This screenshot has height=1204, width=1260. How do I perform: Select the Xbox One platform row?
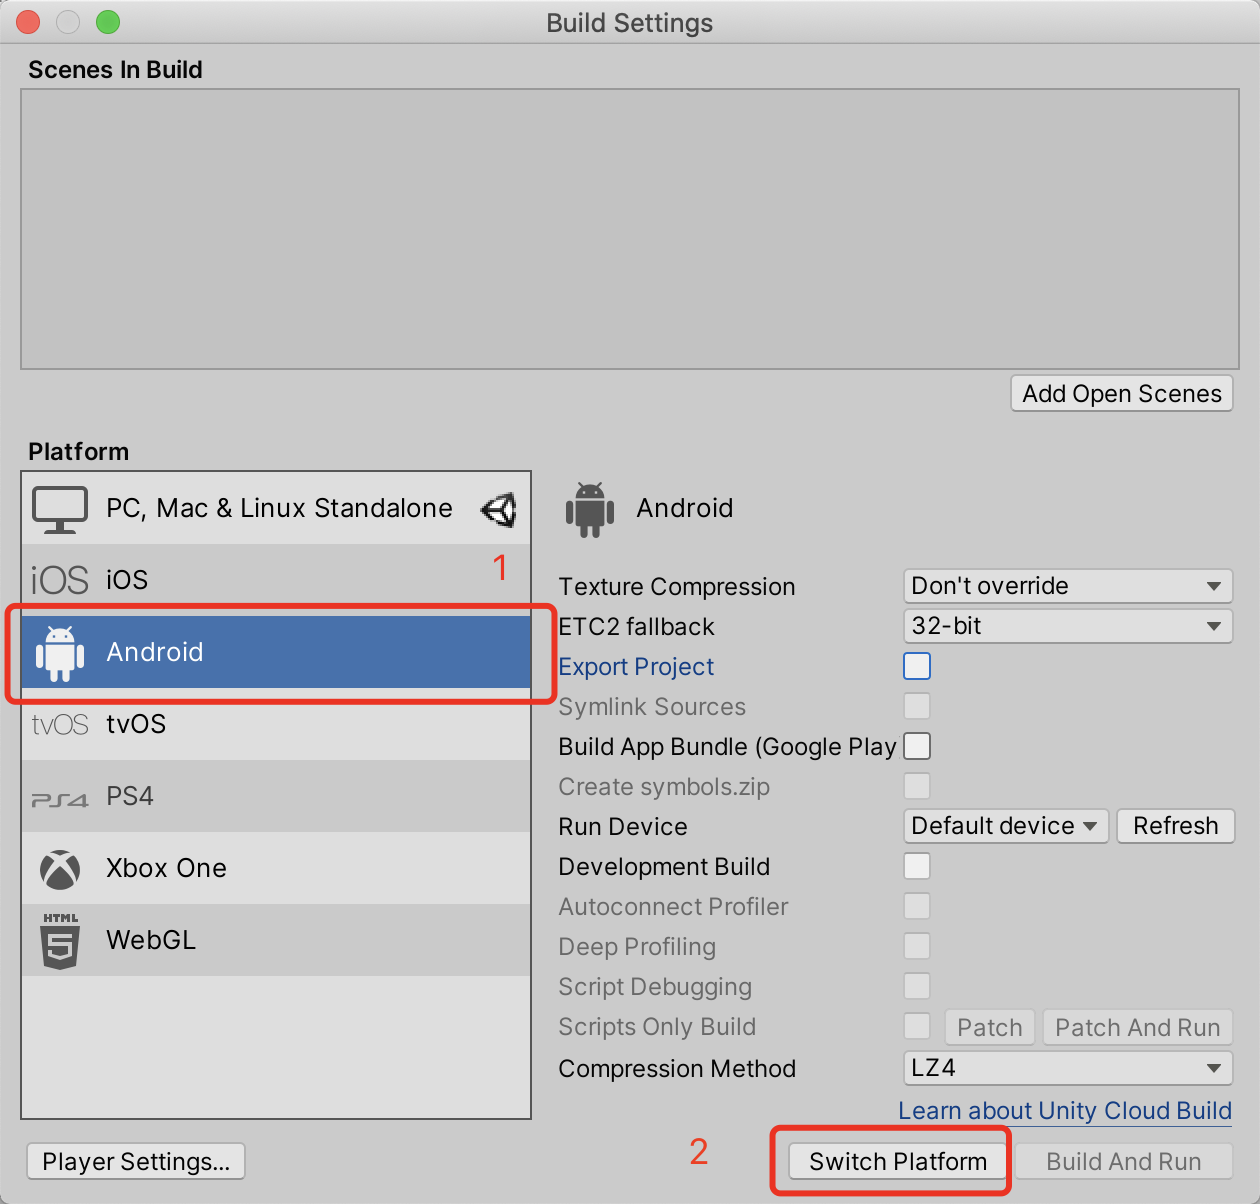coord(276,868)
